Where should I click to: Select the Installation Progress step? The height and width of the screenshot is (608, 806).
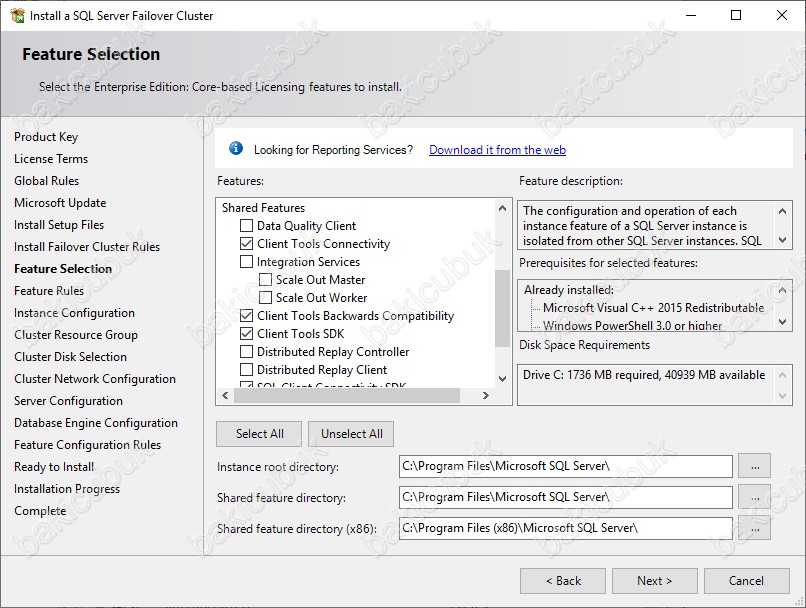(67, 489)
